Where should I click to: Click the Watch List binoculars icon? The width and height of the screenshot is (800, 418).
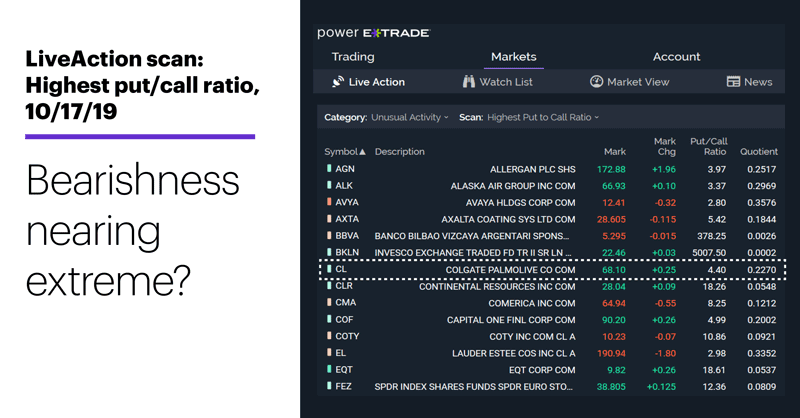468,82
